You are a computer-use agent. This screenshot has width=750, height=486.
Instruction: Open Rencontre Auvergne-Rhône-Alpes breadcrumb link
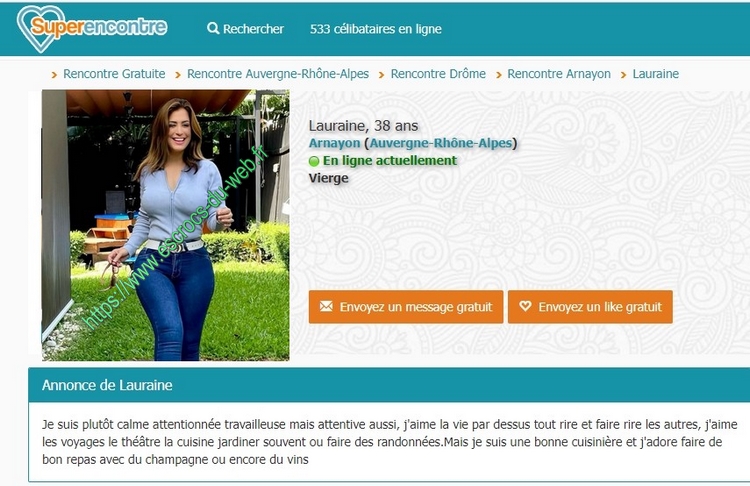click(278, 74)
